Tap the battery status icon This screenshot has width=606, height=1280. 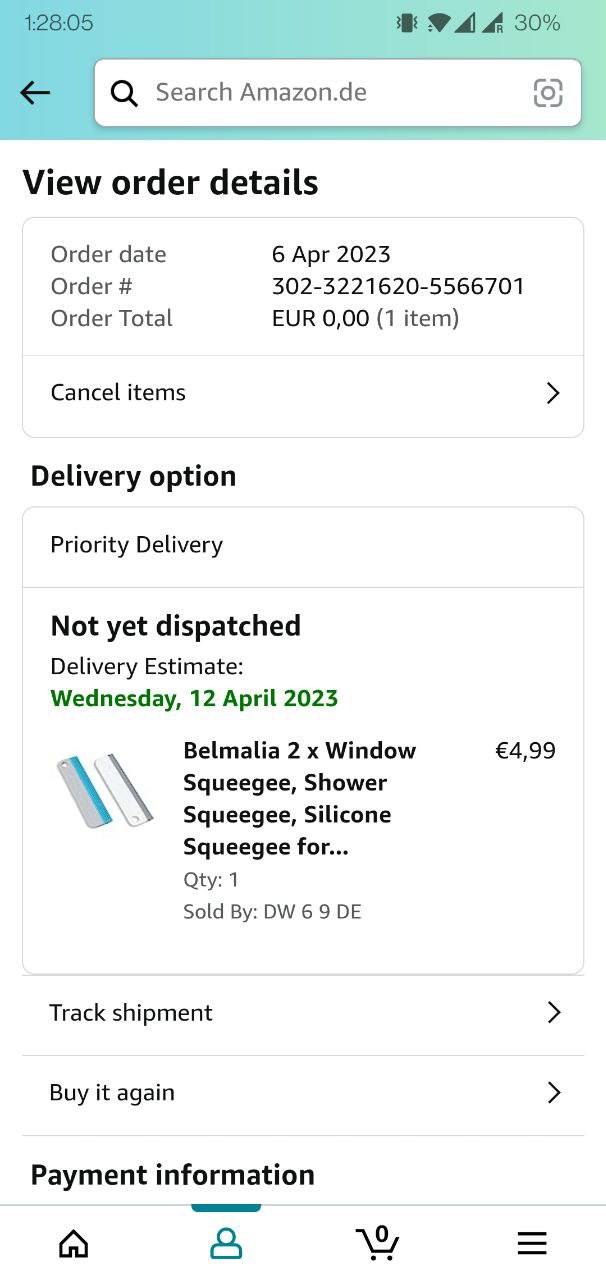[537, 23]
